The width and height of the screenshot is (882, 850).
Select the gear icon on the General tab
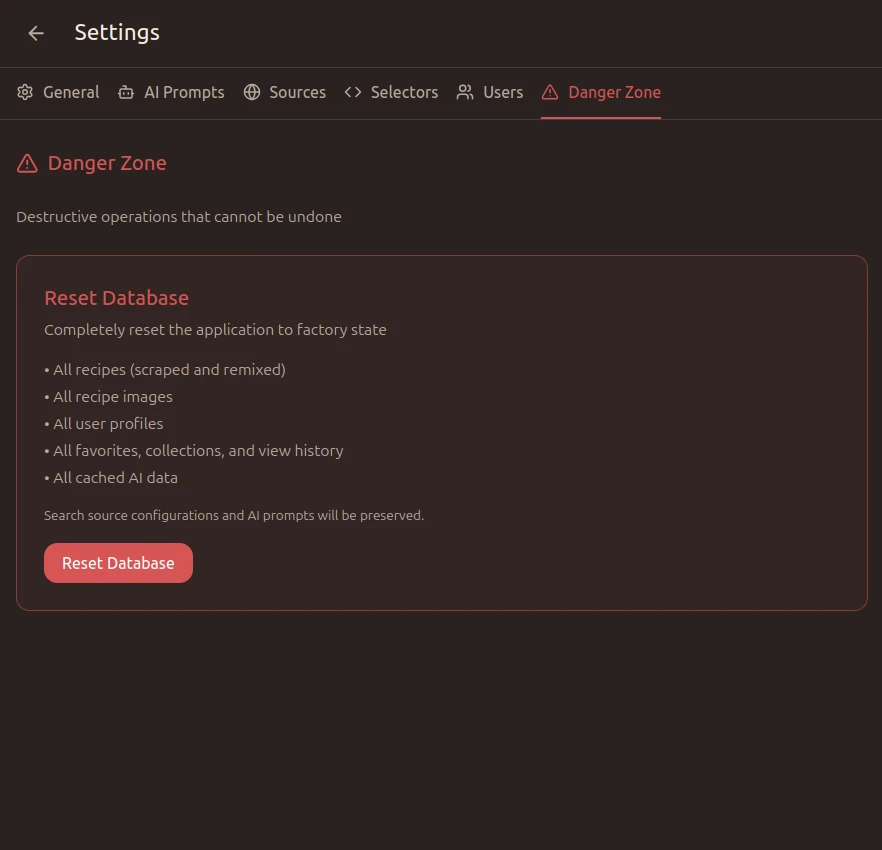coord(24,91)
